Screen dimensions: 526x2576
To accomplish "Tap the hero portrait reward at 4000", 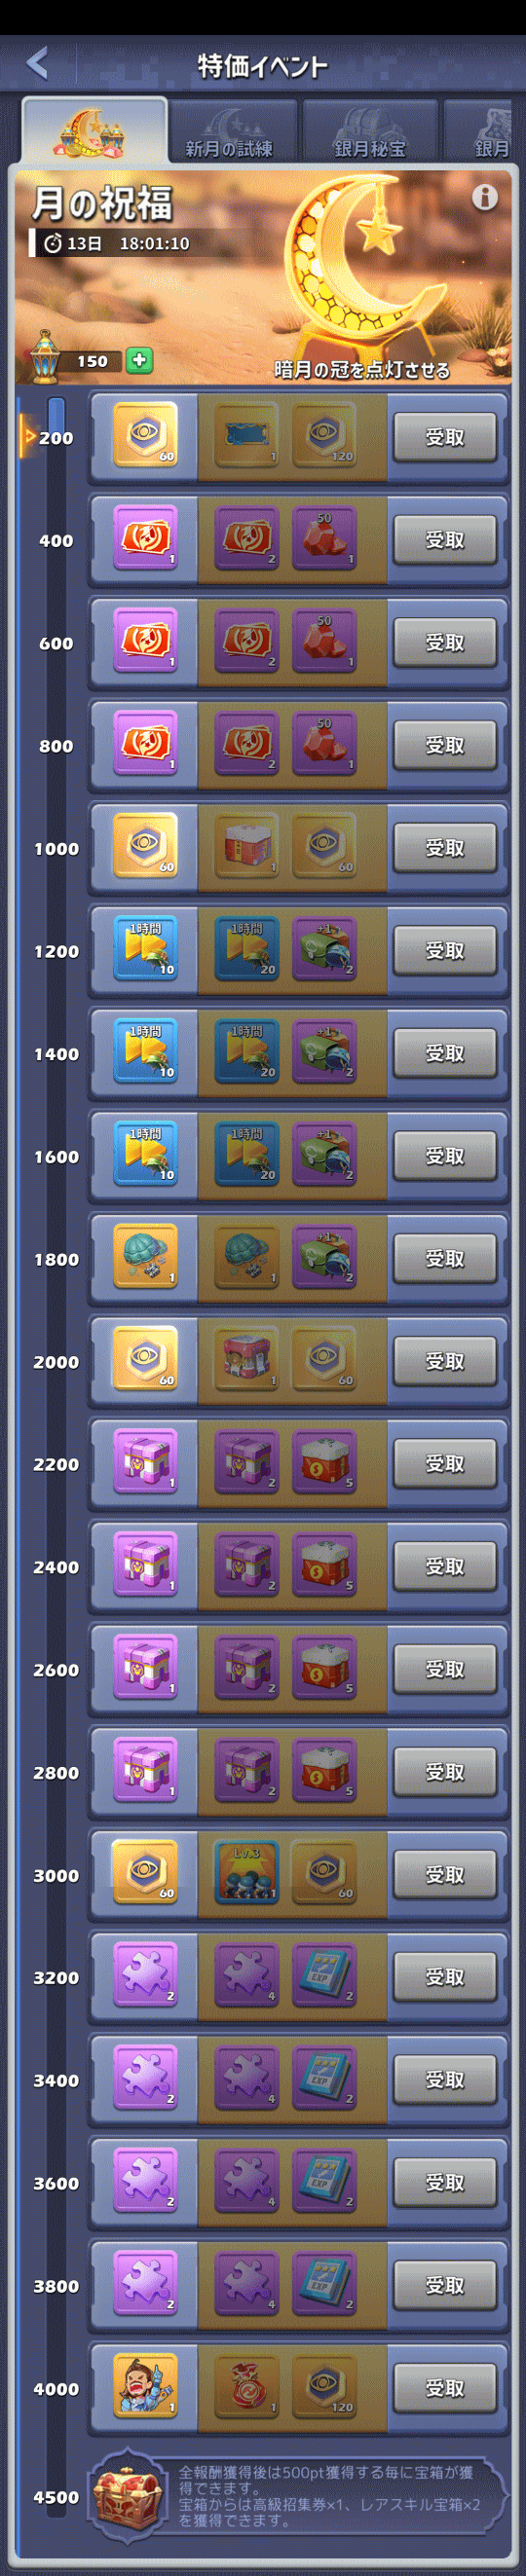I will (x=145, y=2387).
